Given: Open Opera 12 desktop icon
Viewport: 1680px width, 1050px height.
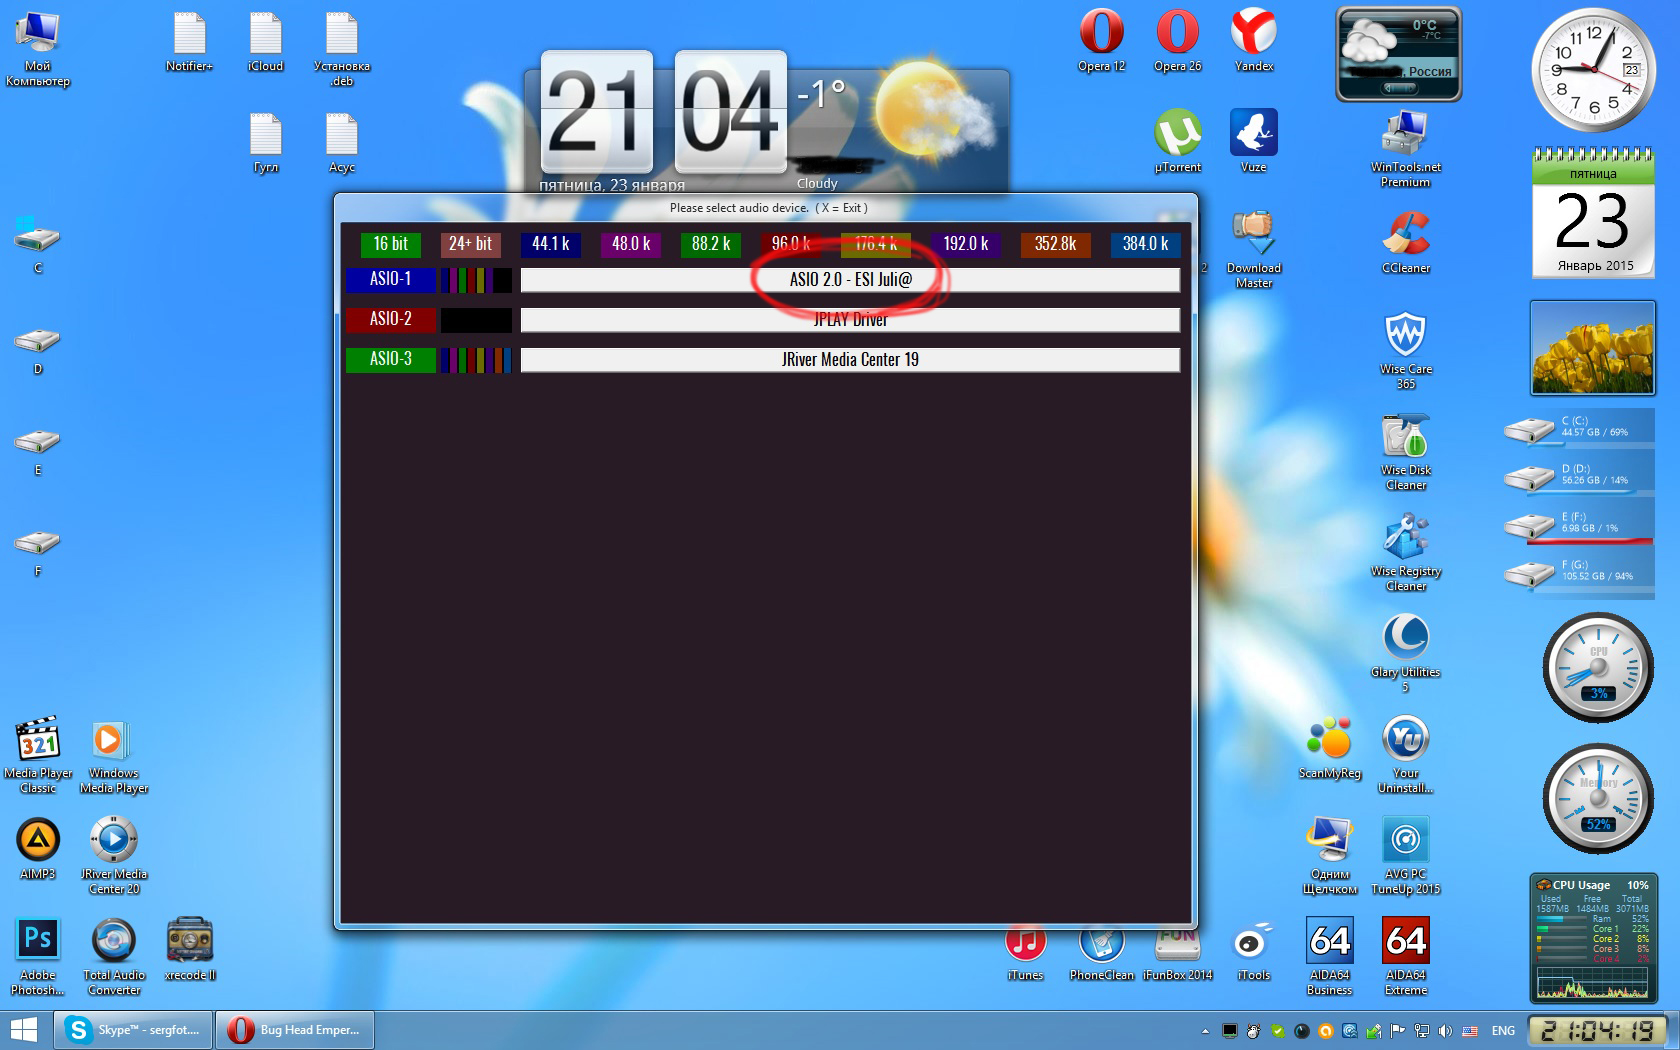Looking at the screenshot, I should (1101, 40).
